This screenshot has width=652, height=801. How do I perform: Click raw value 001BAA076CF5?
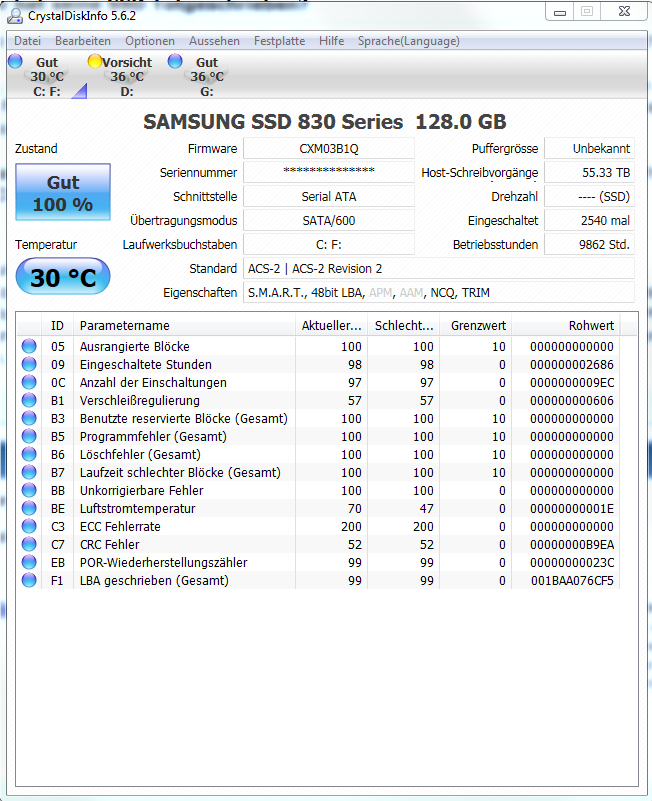572,580
